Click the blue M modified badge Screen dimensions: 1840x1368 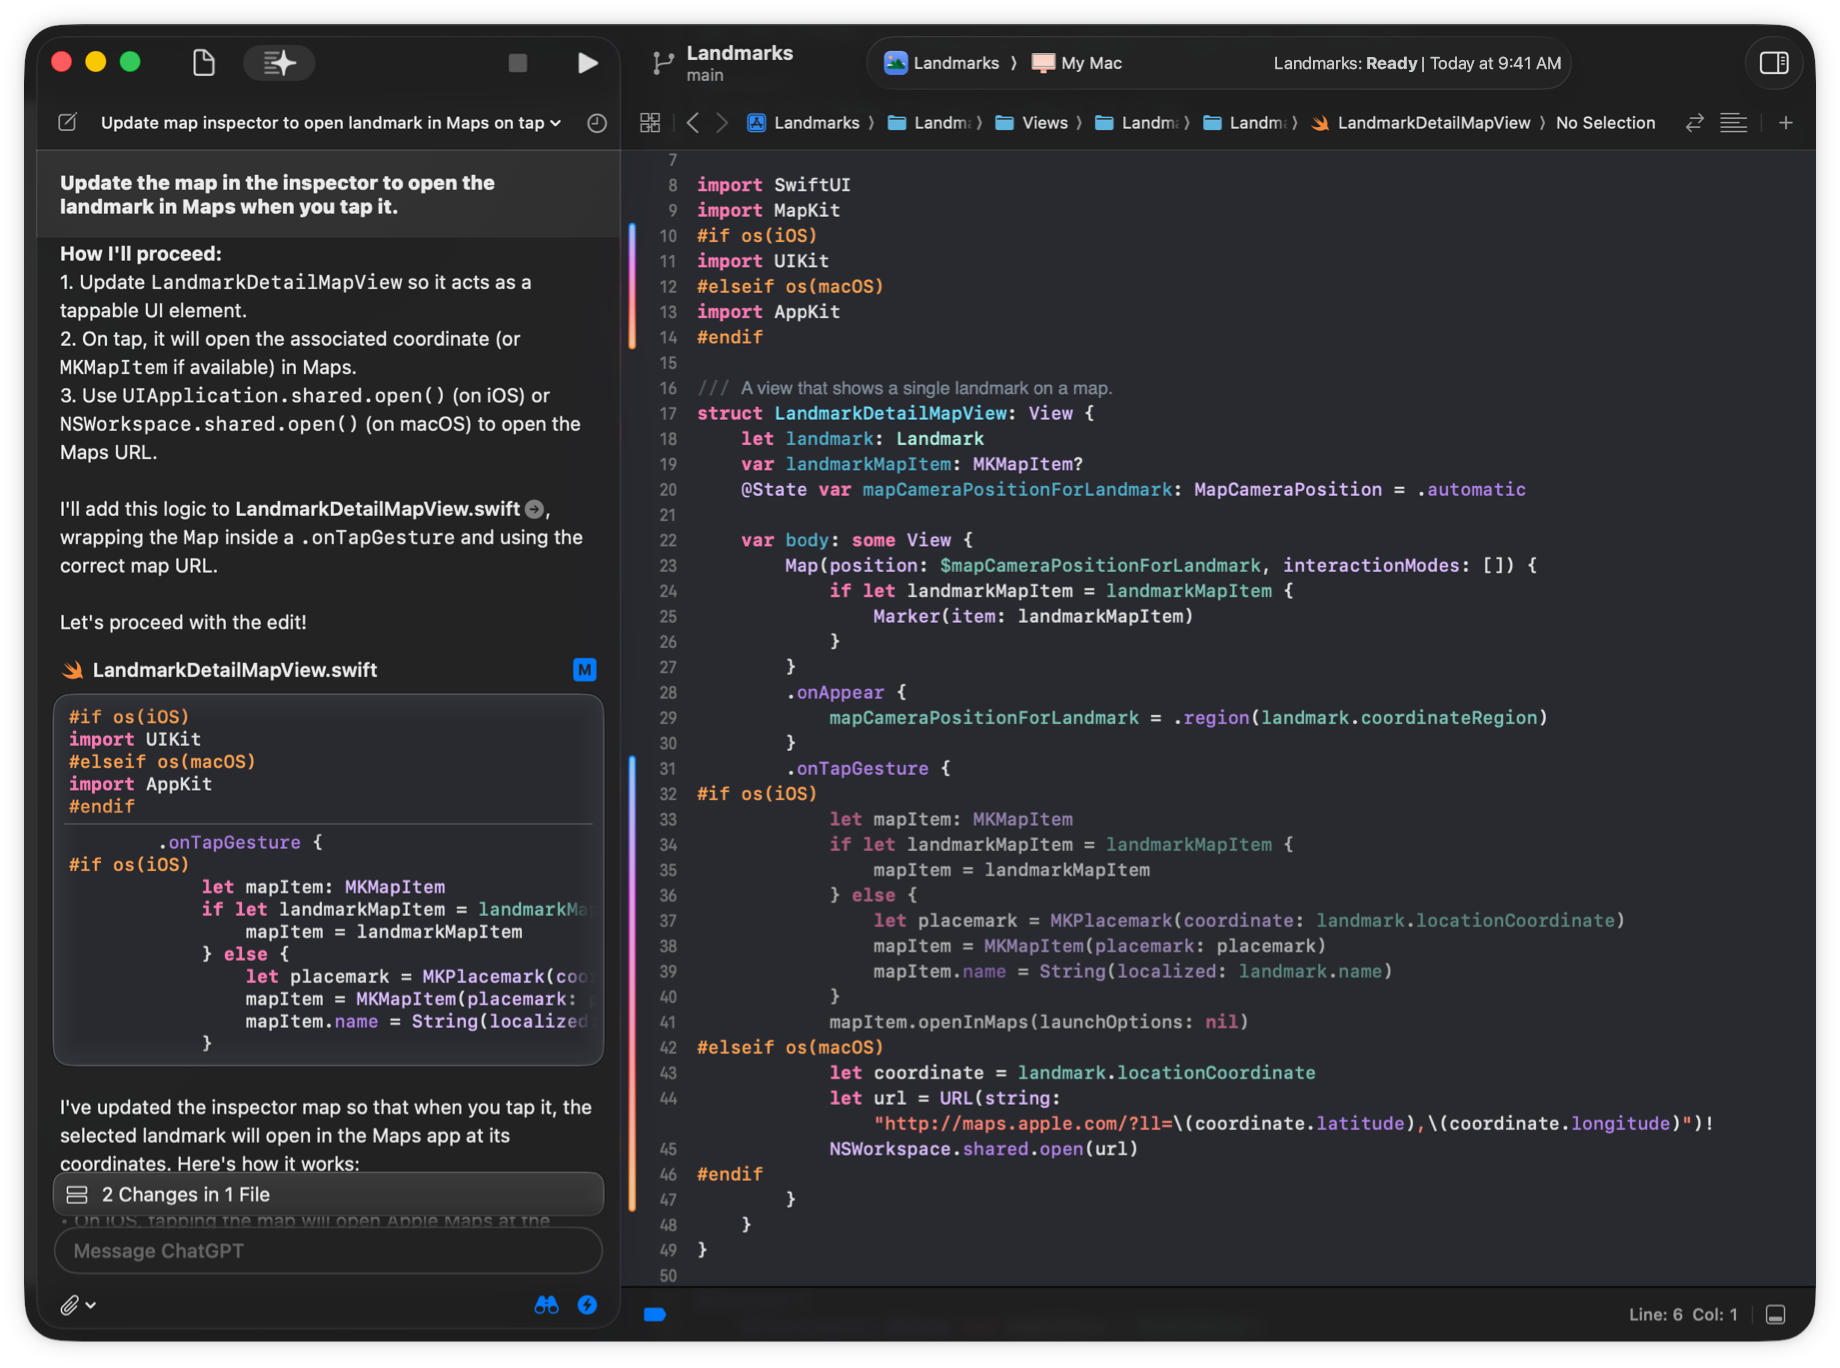point(585,670)
